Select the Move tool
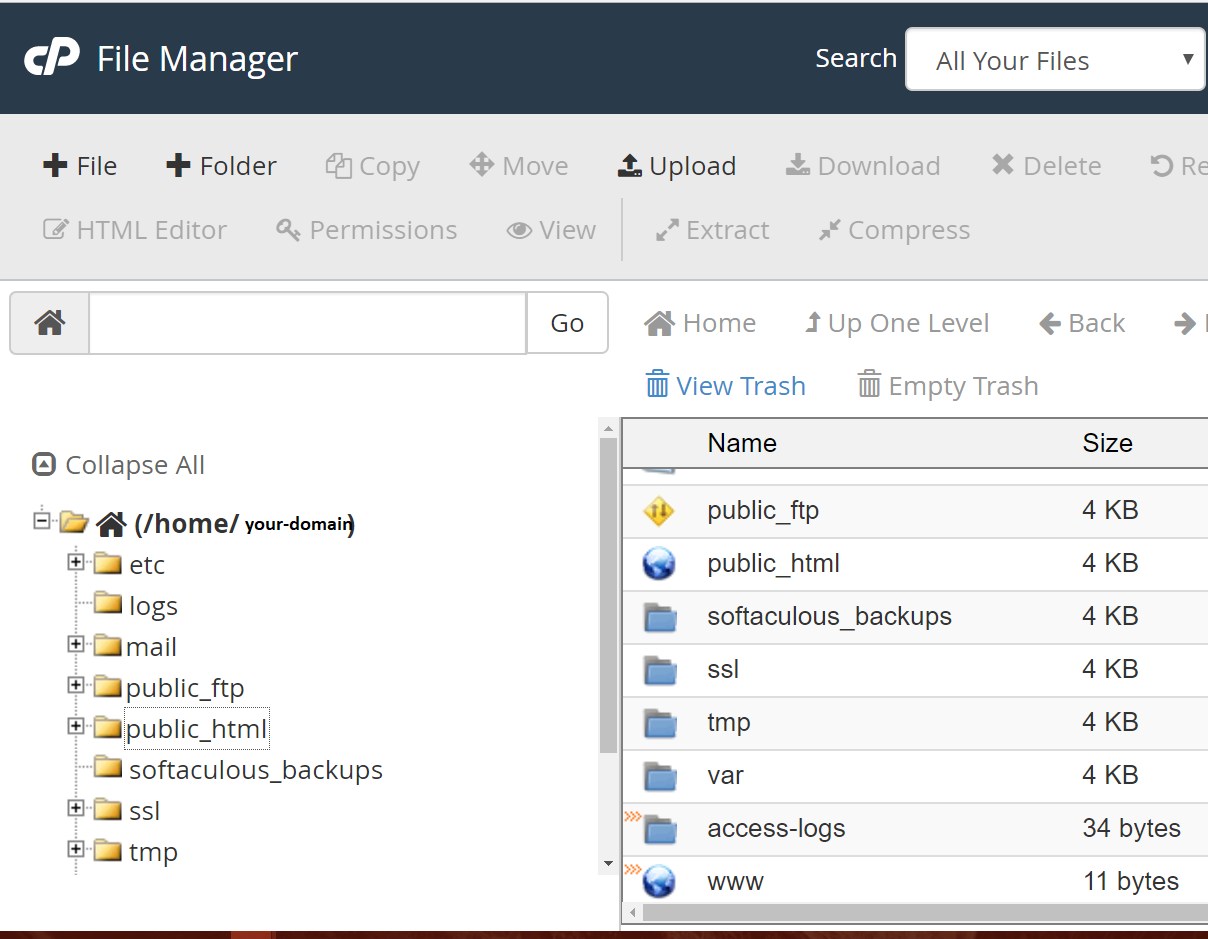 (x=518, y=165)
